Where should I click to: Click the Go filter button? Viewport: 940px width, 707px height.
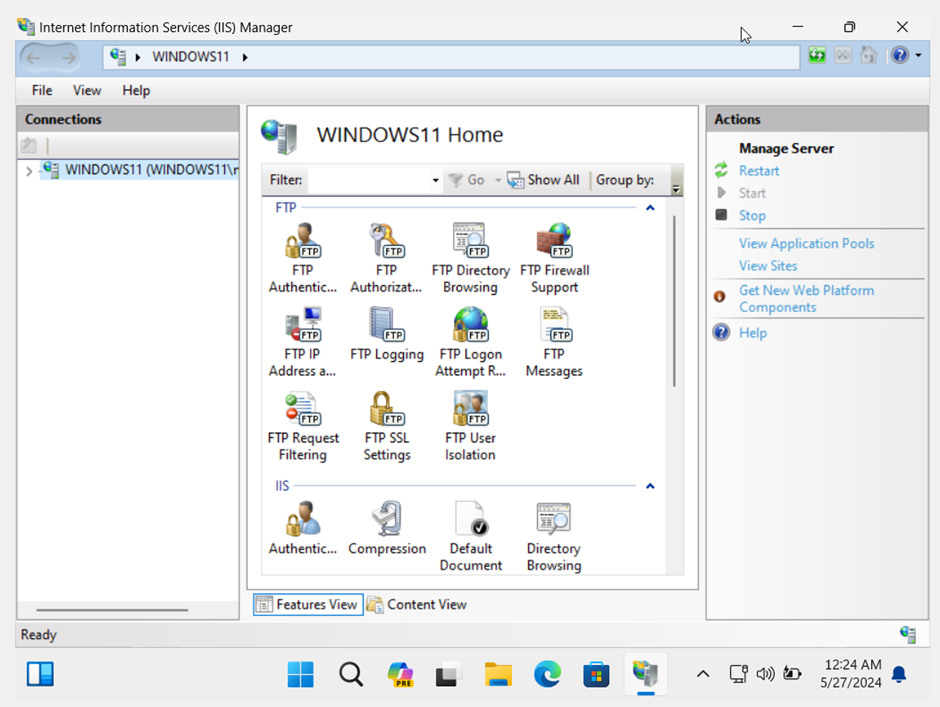pyautogui.click(x=467, y=180)
